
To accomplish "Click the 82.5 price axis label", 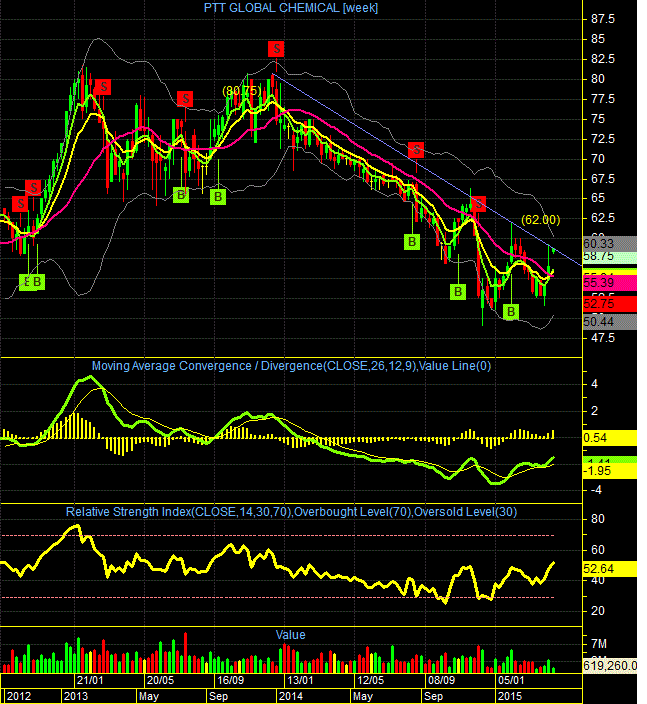I will 603,59.
